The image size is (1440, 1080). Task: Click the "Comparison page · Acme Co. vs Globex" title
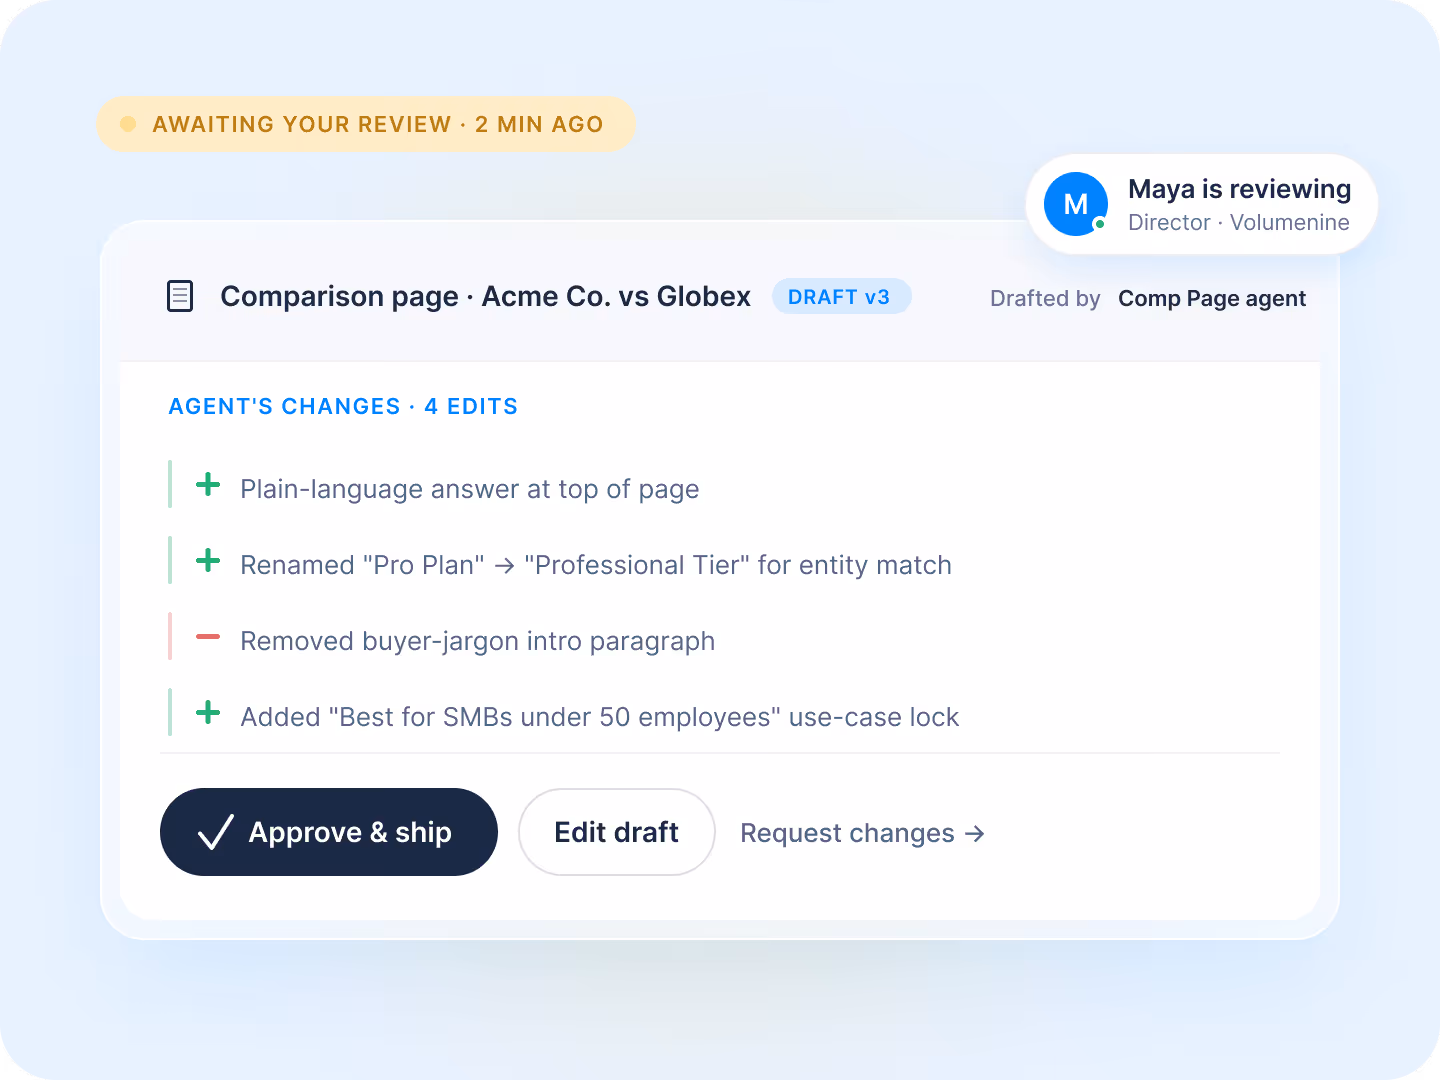tap(486, 297)
